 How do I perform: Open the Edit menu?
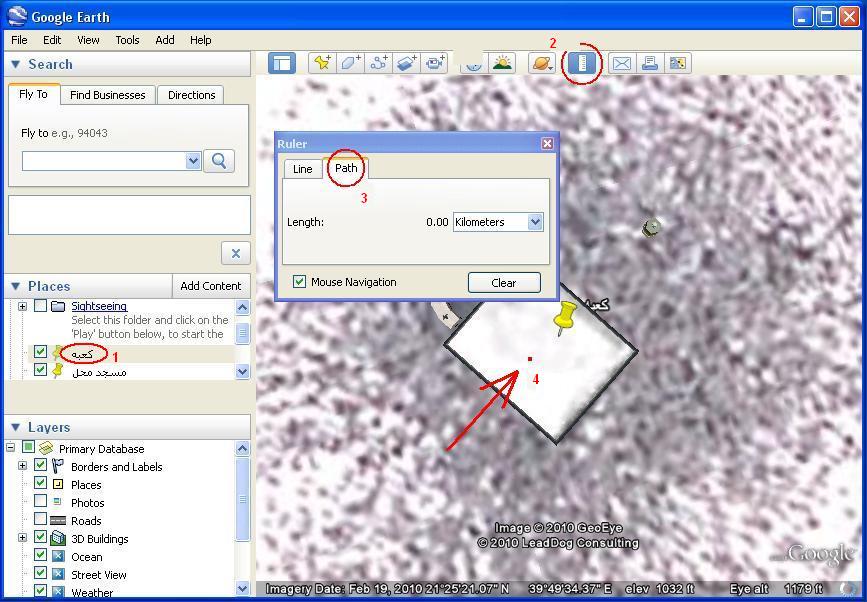pos(52,40)
